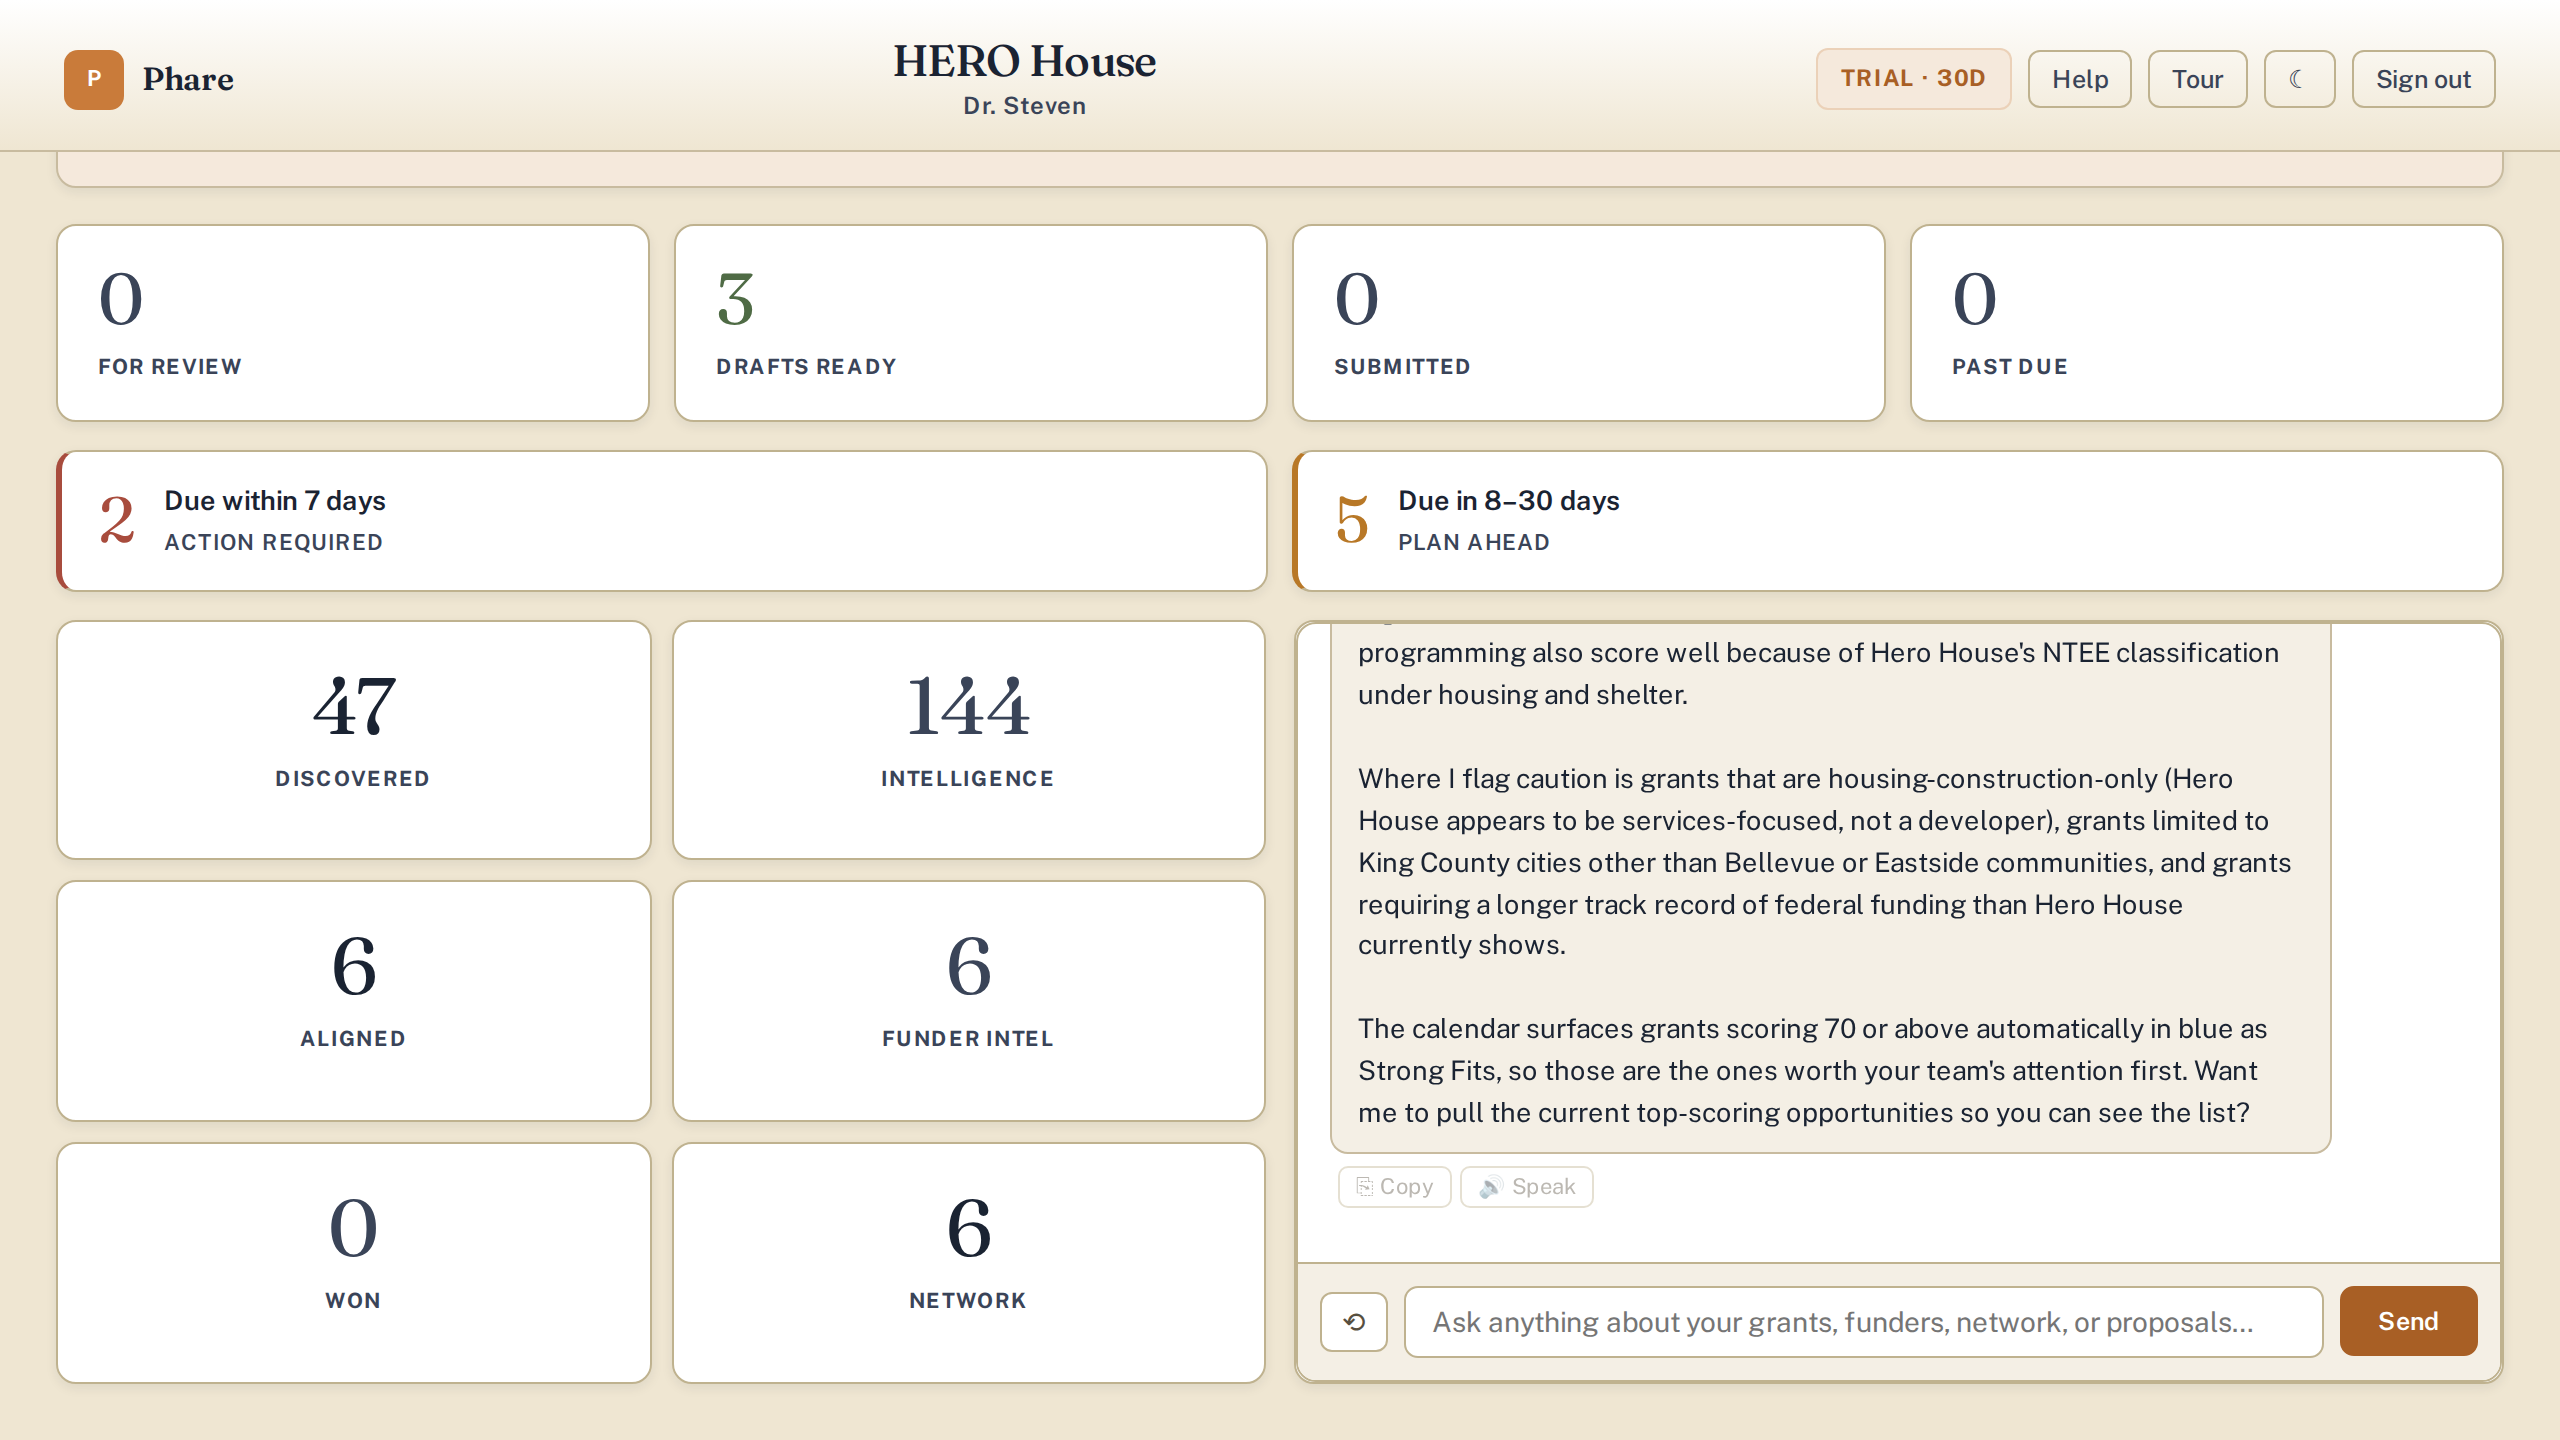
Task: Open the Won tile
Action: (354, 1263)
